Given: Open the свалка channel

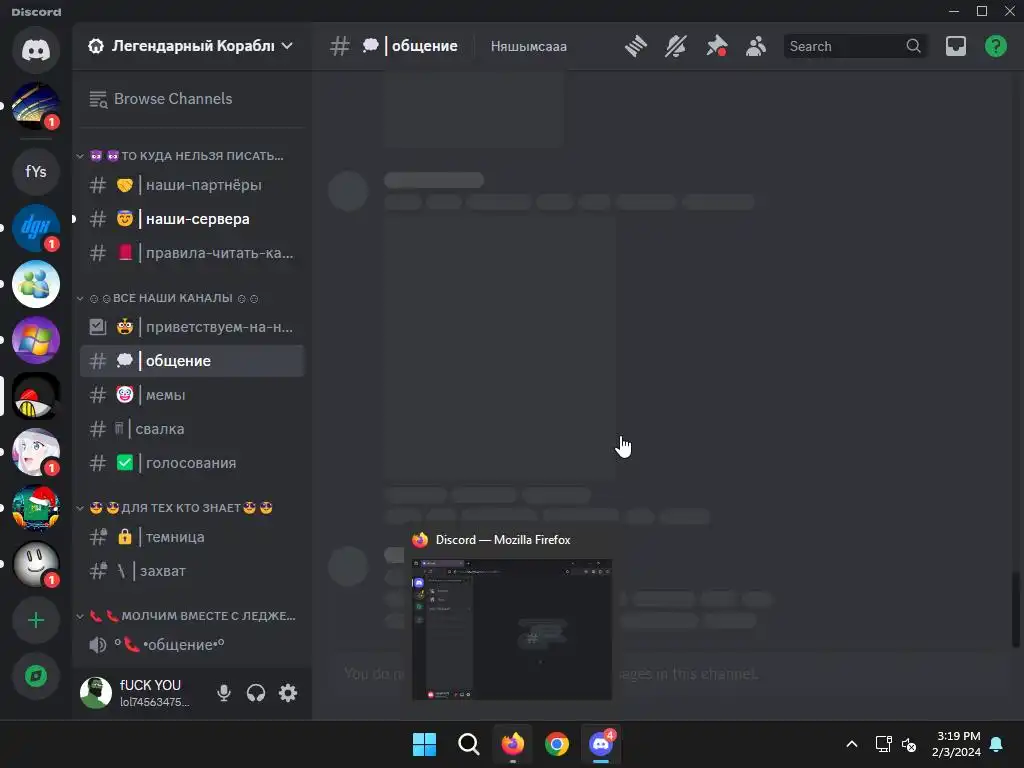Looking at the screenshot, I should click(192, 428).
